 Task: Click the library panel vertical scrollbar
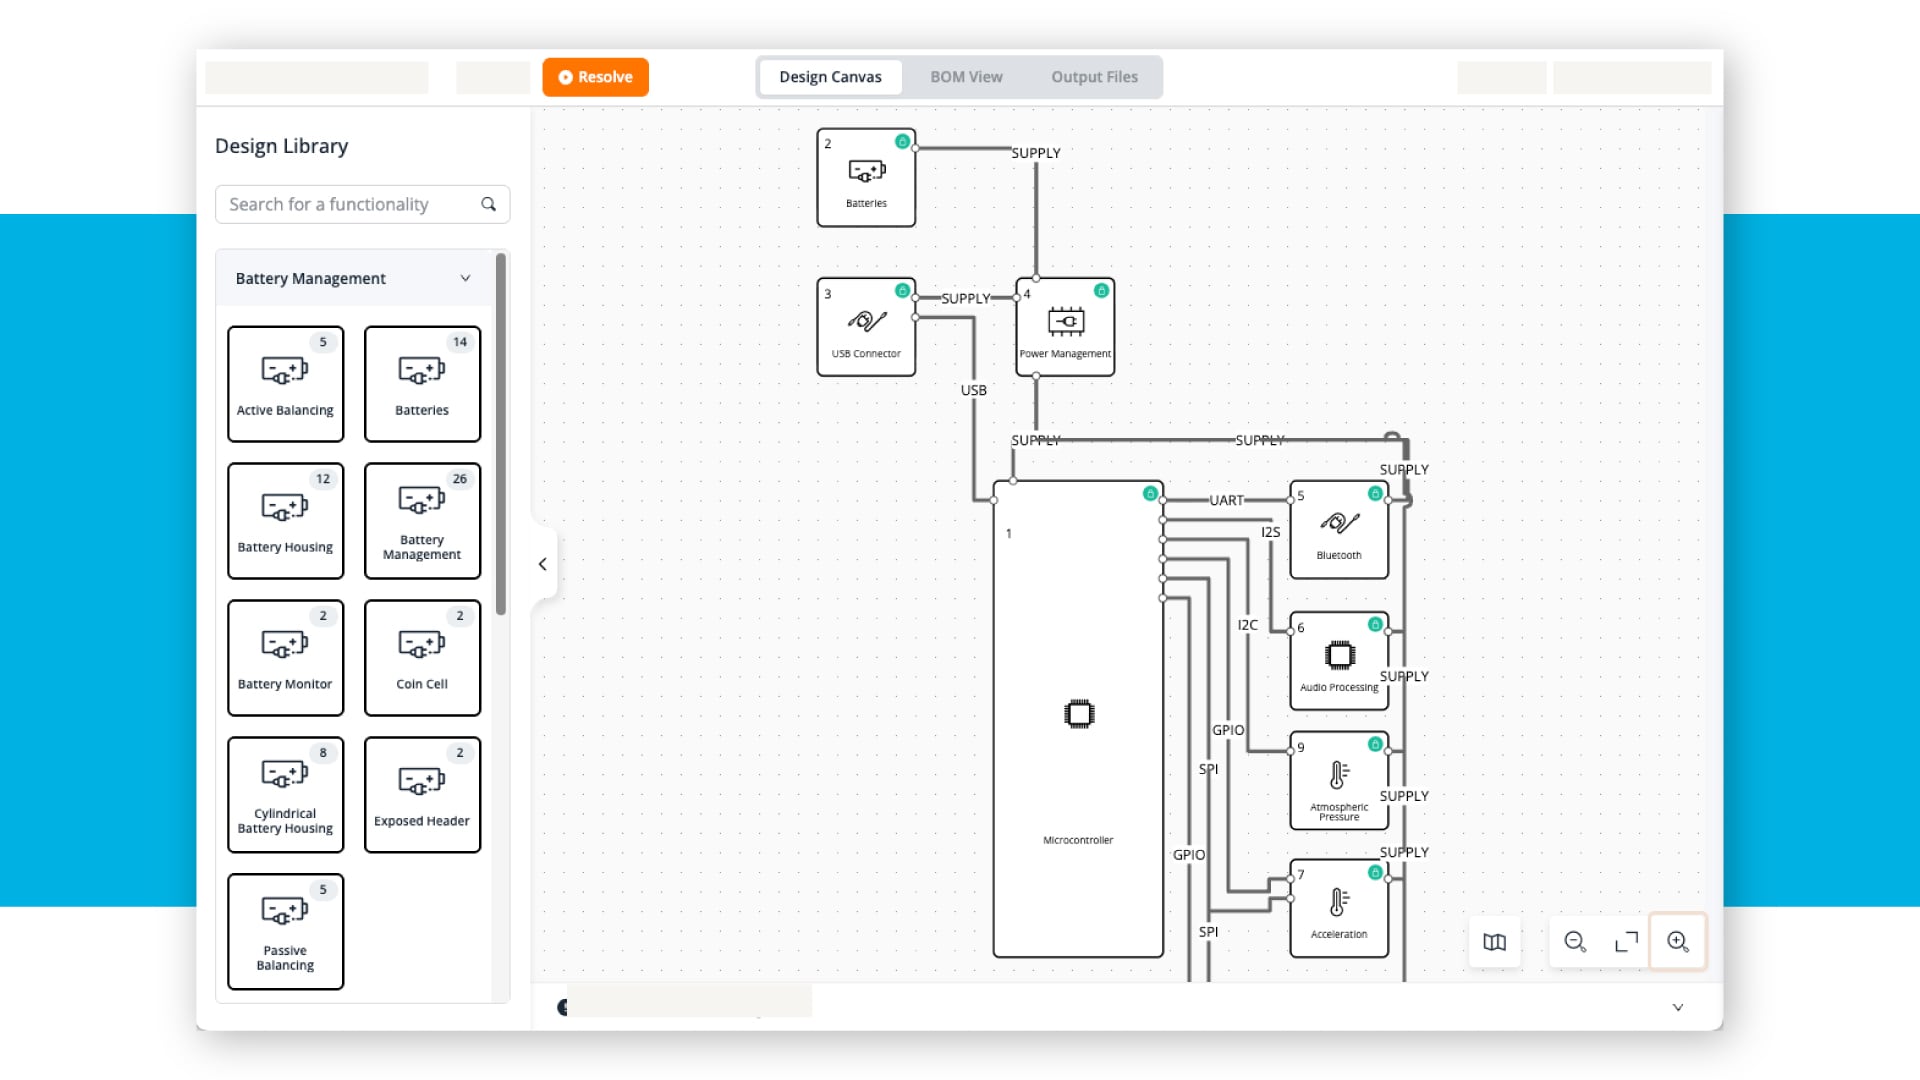tap(501, 434)
